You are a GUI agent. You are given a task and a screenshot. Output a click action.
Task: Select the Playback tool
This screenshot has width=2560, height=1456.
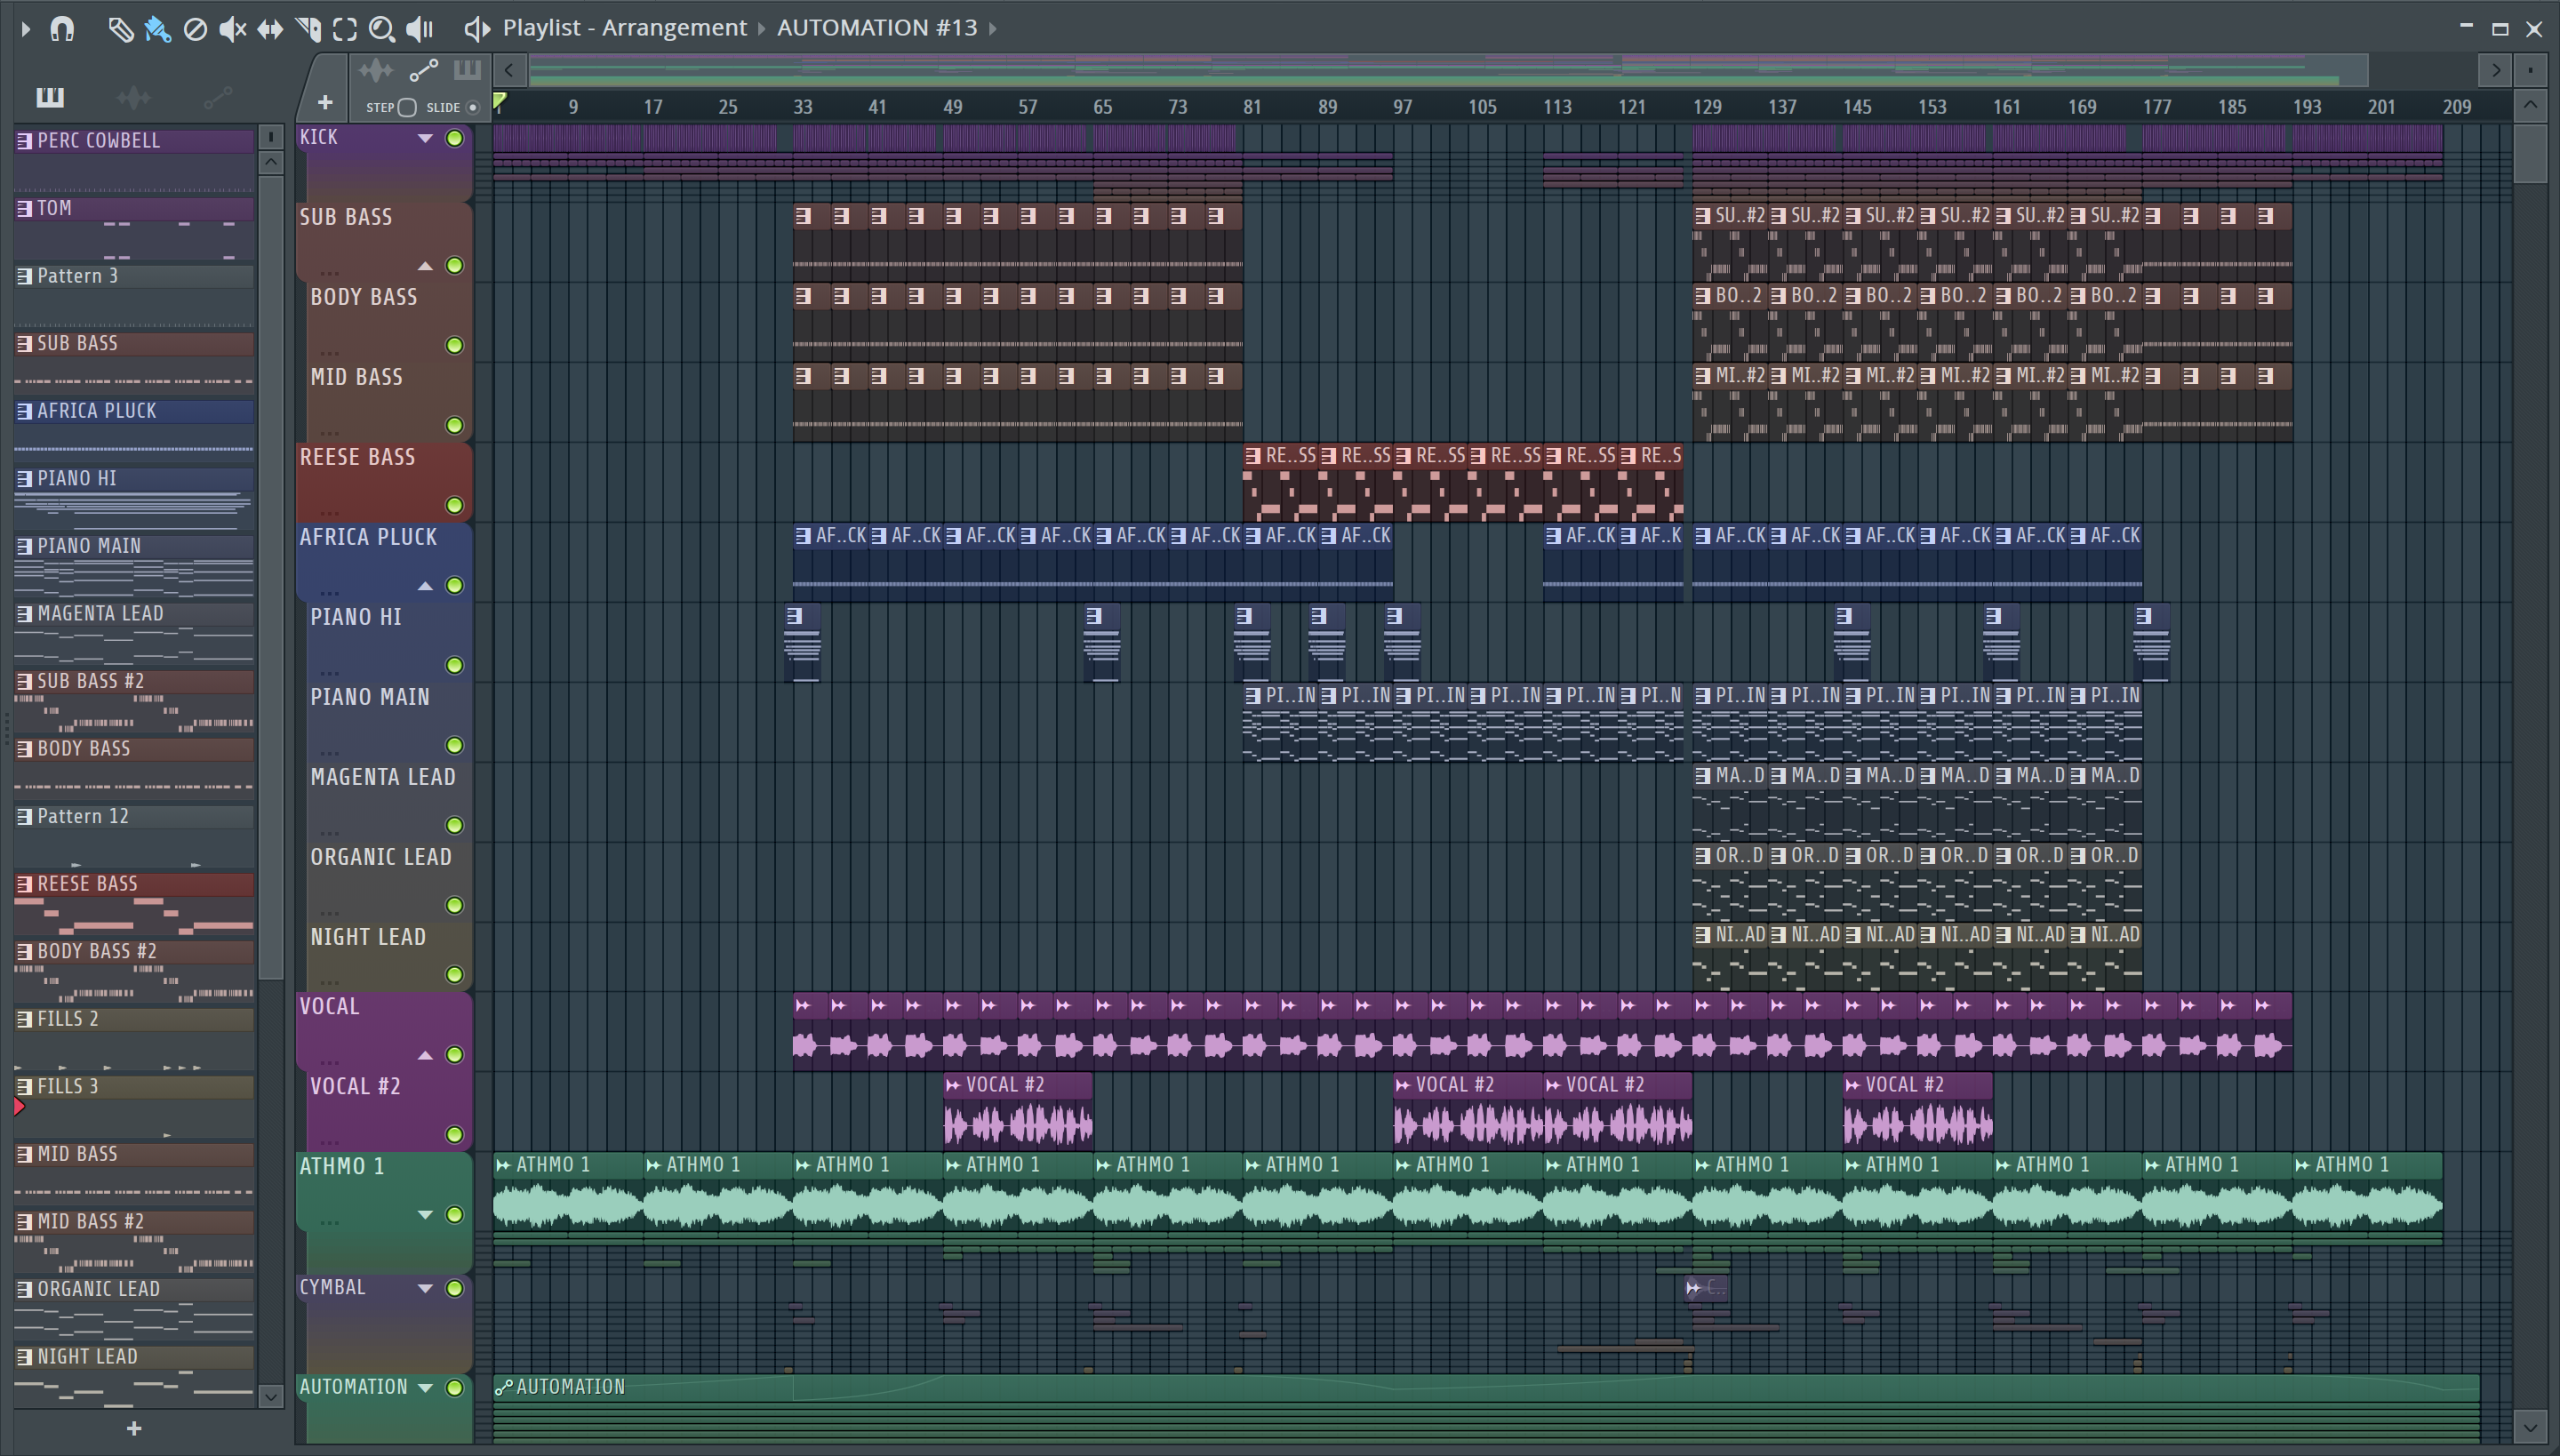click(420, 29)
